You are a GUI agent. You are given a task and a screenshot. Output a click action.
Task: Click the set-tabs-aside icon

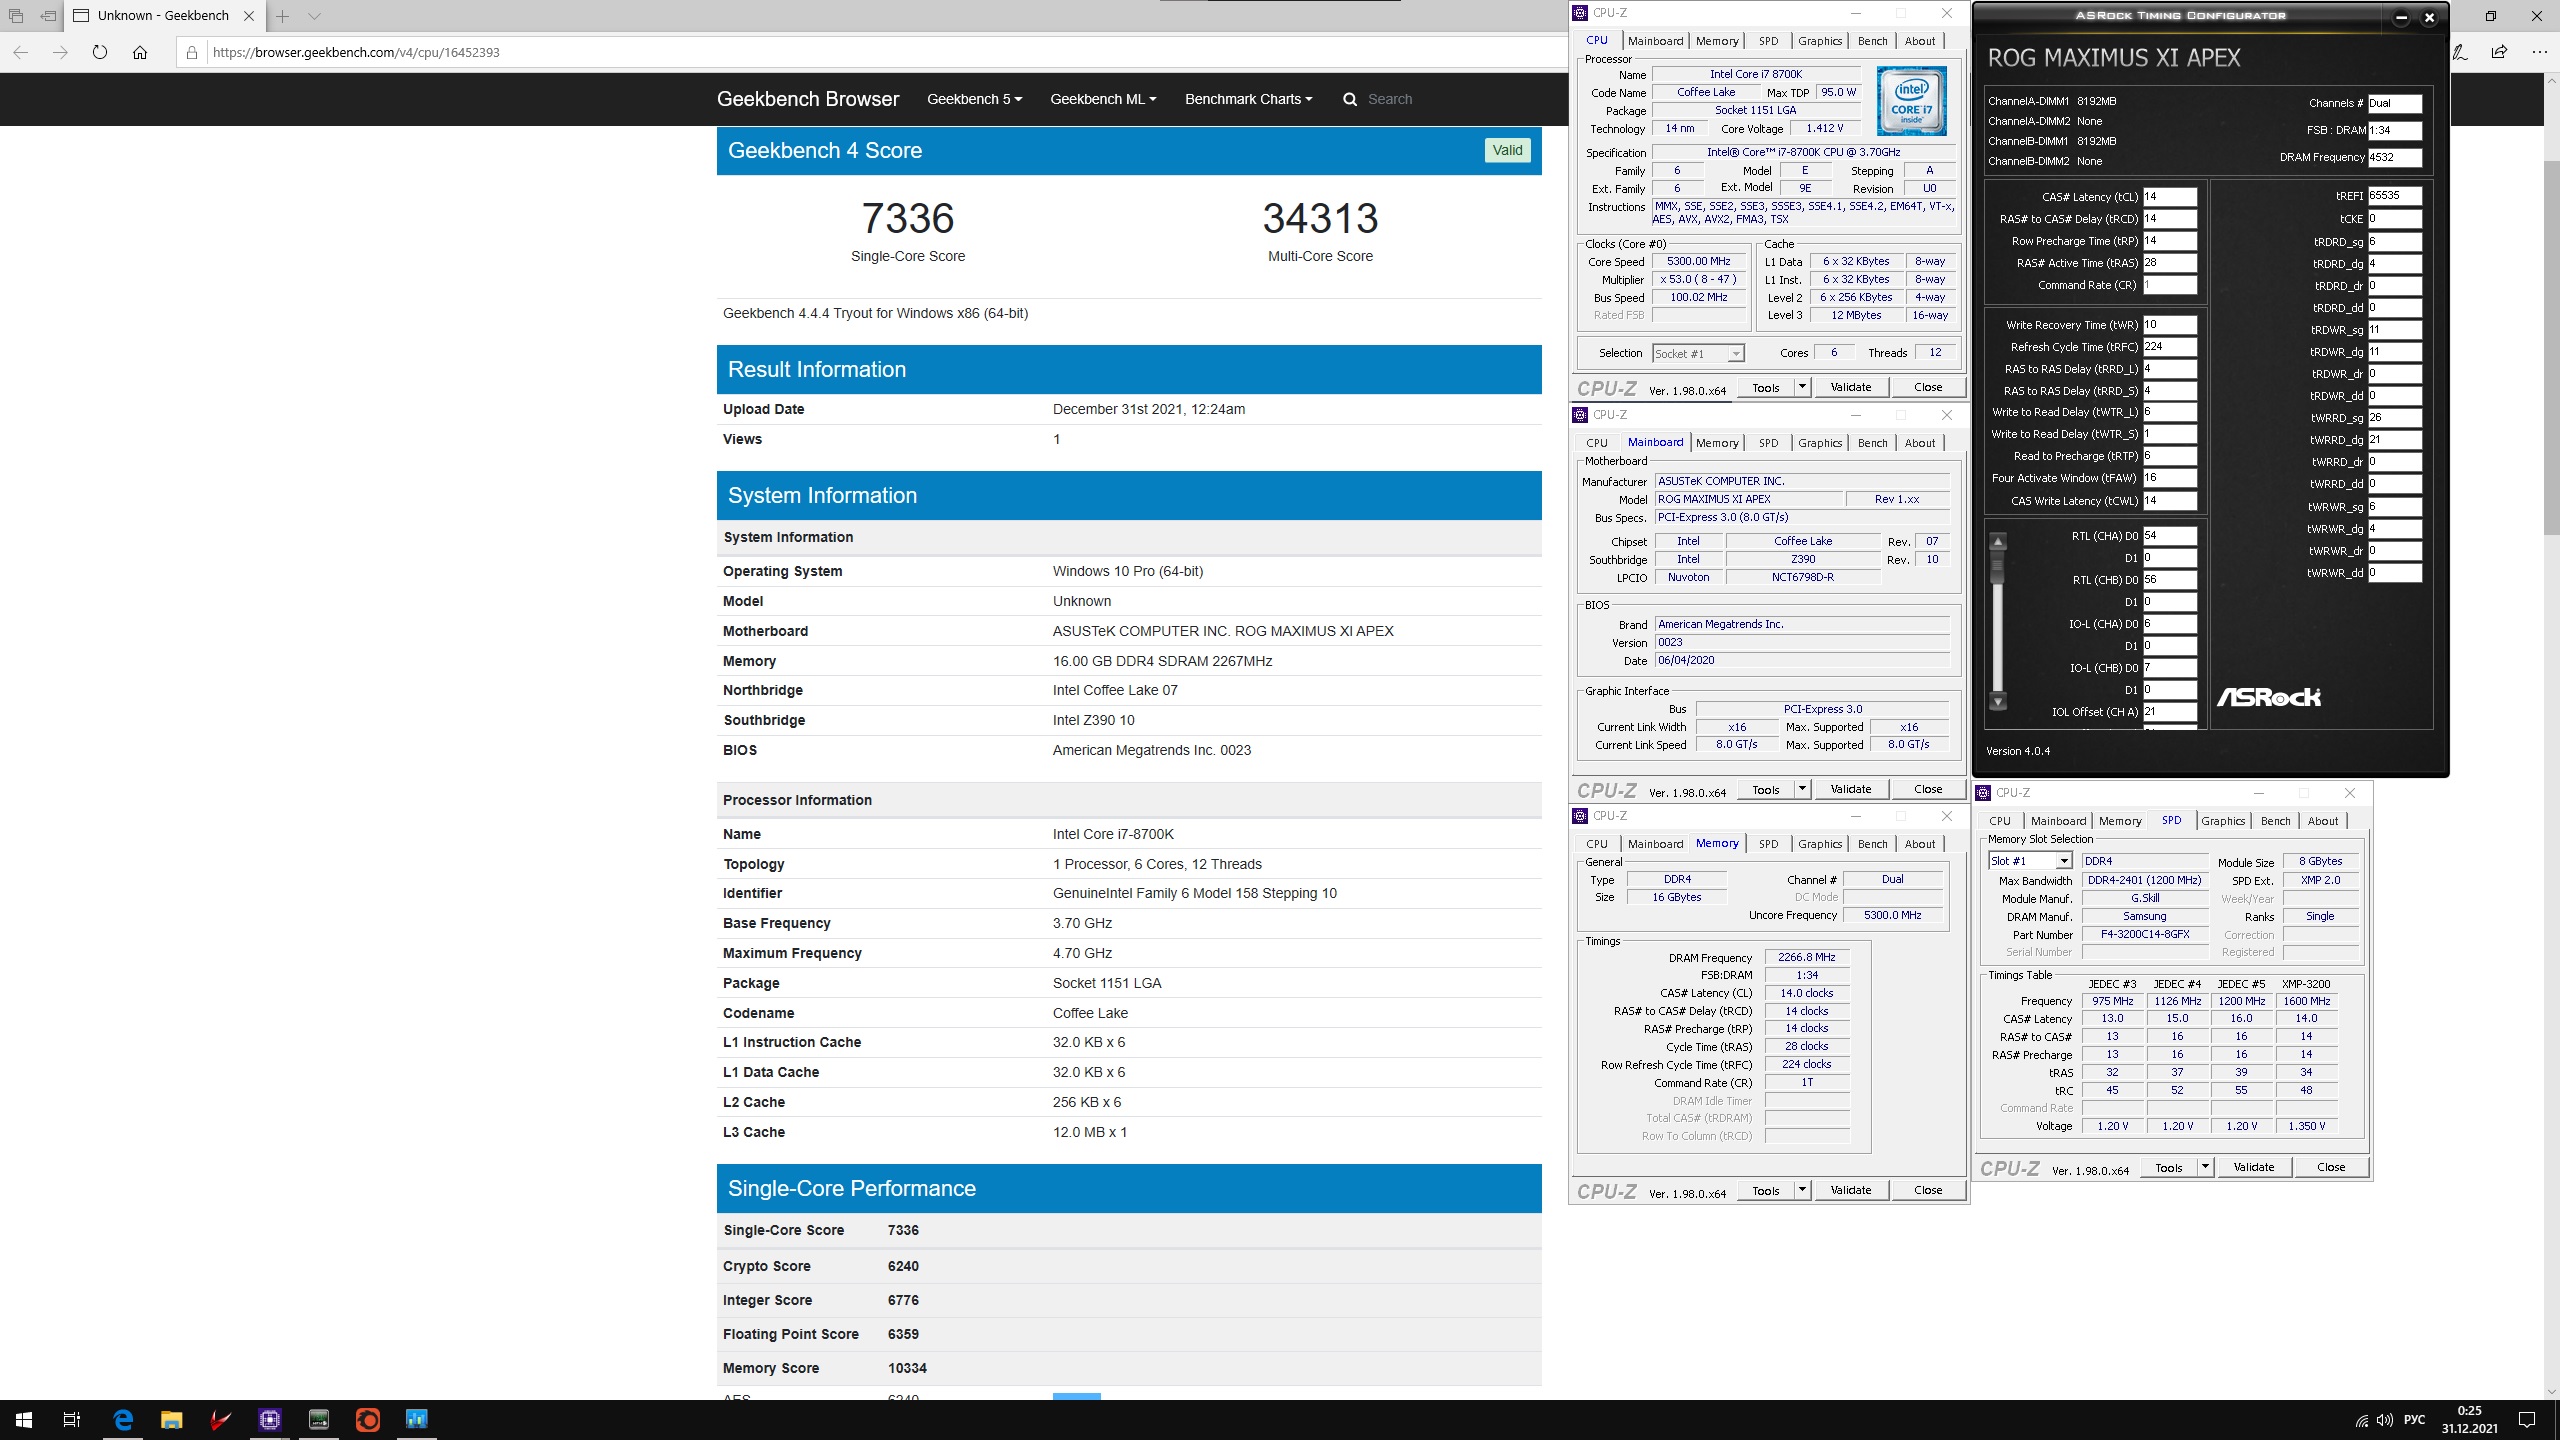coord(47,16)
